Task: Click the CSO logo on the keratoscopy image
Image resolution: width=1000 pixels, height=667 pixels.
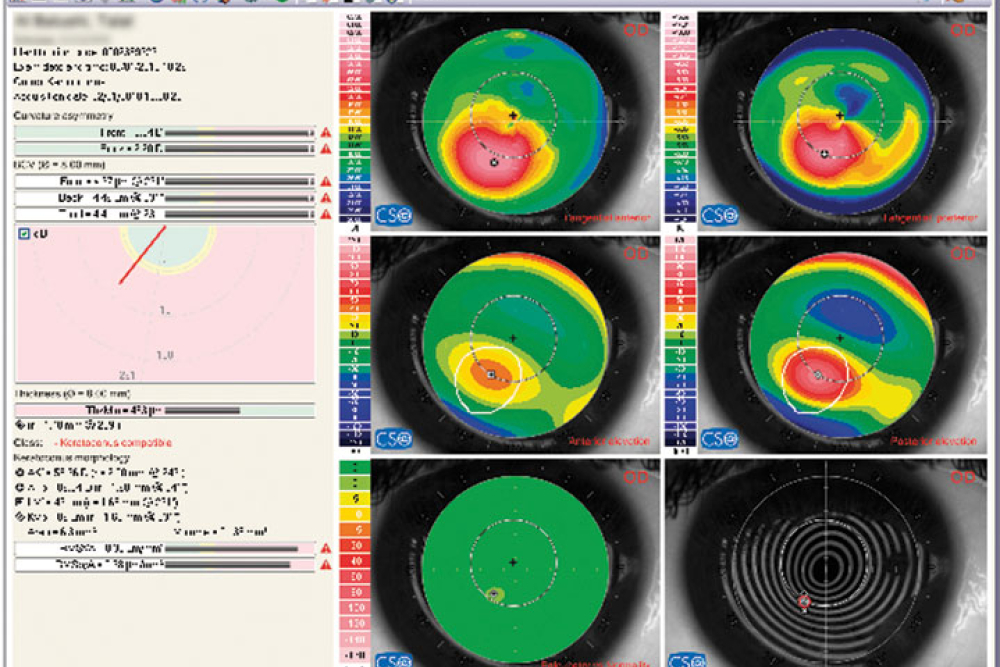Action: (689, 659)
